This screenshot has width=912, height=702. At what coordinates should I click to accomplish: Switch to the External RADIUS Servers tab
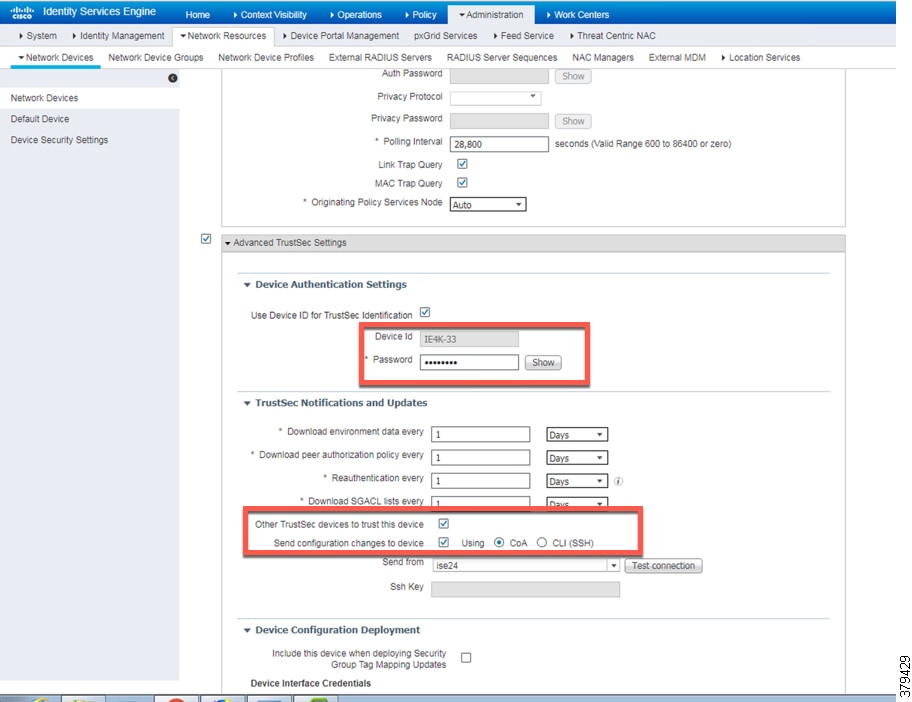(380, 58)
